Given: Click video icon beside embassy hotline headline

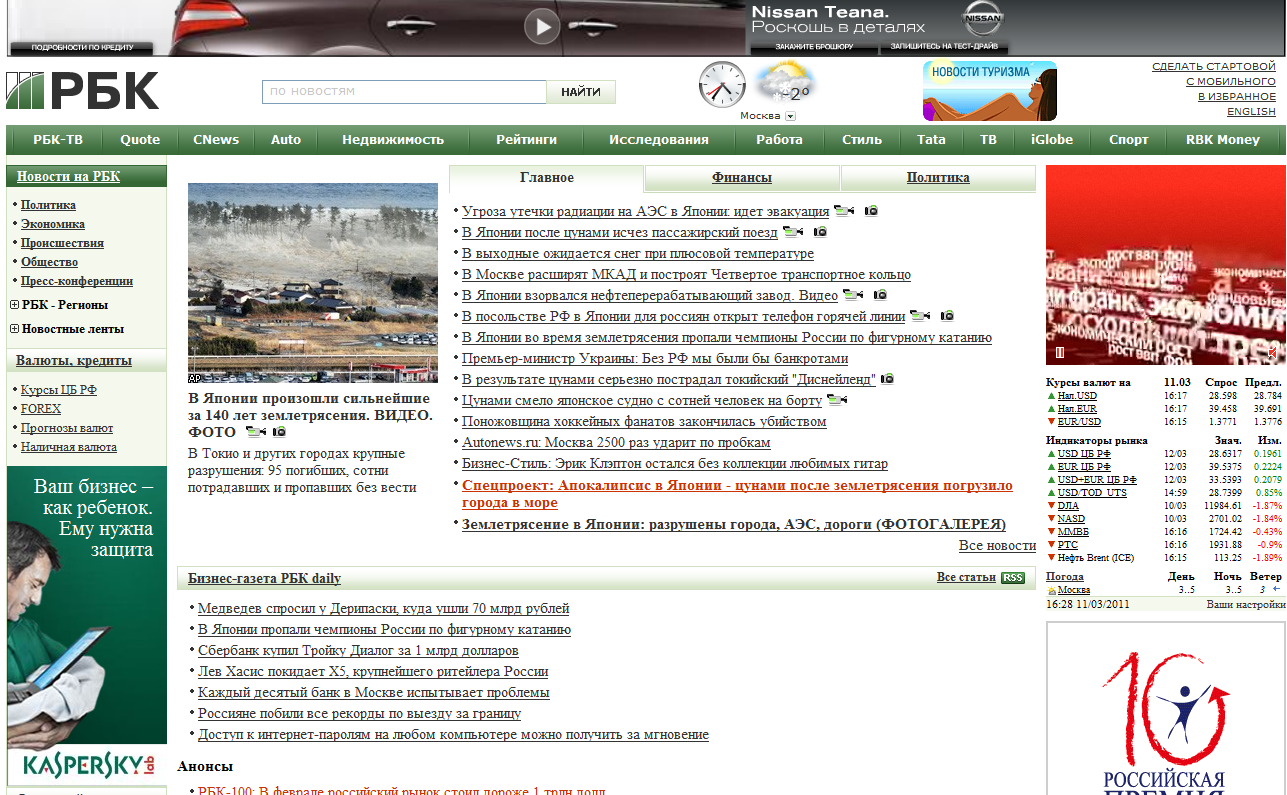Looking at the screenshot, I should point(920,316).
